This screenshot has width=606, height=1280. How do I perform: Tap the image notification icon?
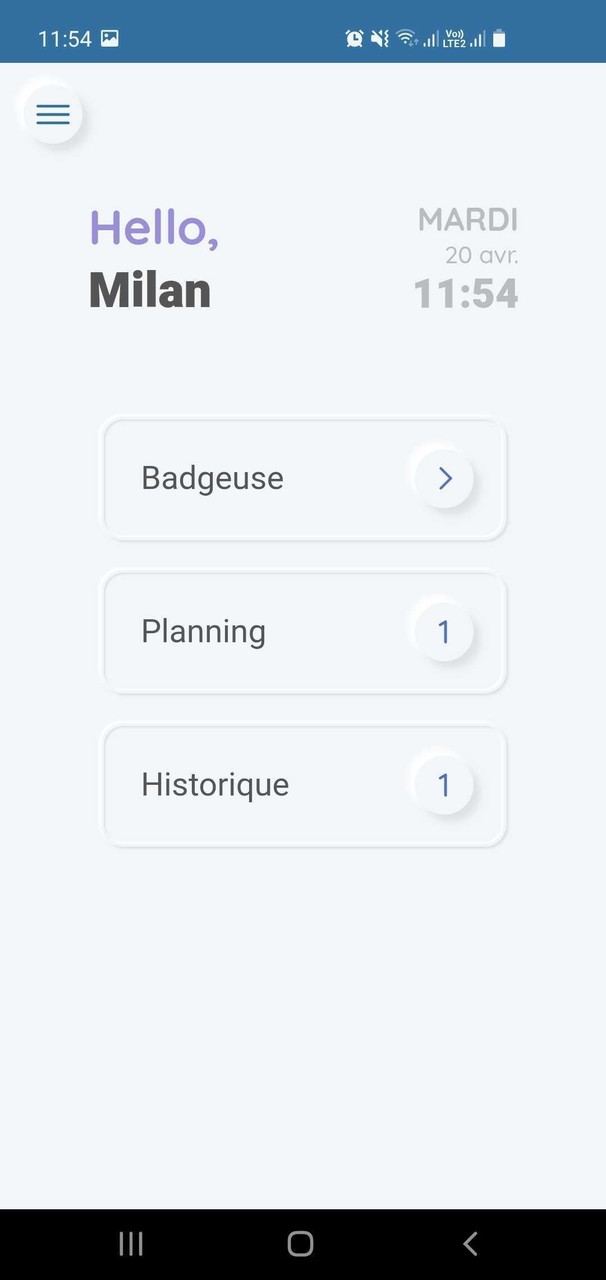click(x=110, y=39)
